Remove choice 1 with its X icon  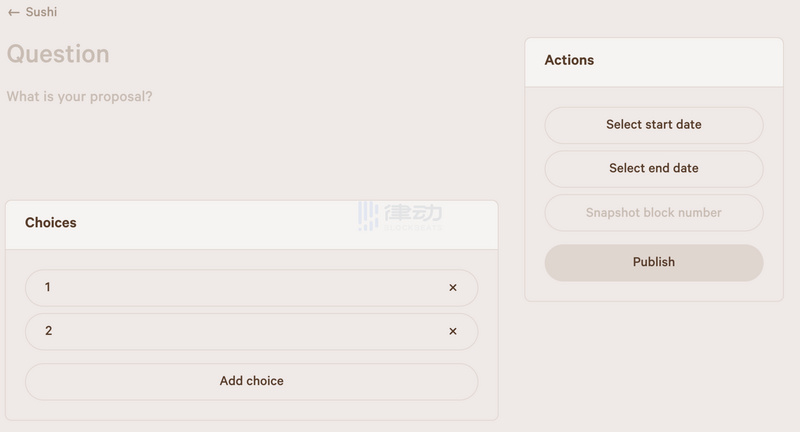(x=452, y=288)
